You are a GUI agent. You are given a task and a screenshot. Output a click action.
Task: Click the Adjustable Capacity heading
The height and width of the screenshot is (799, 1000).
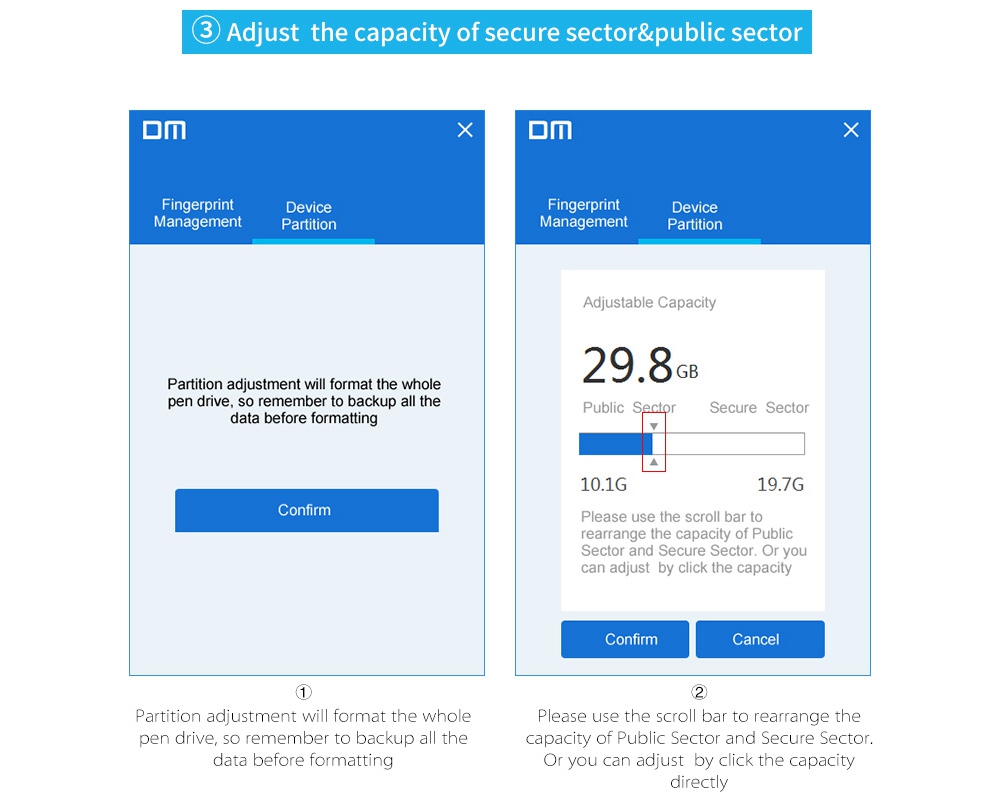point(650,302)
